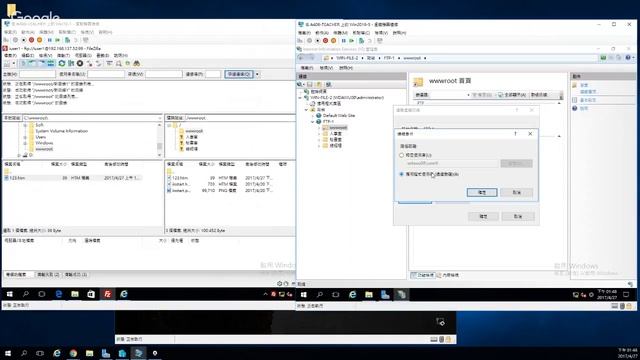Open local site path dropdown
The height and width of the screenshot is (360, 640).
click(160, 118)
